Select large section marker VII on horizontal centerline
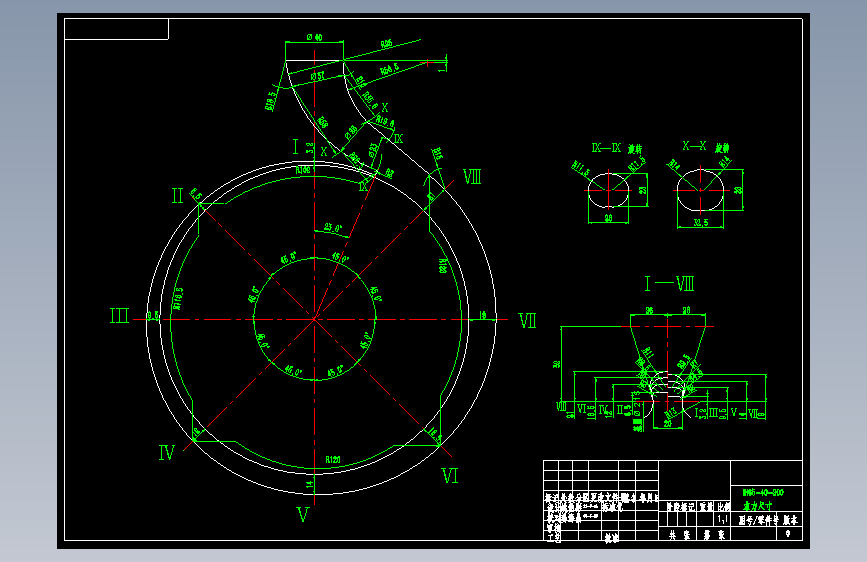The height and width of the screenshot is (562, 867). pyautogui.click(x=527, y=321)
